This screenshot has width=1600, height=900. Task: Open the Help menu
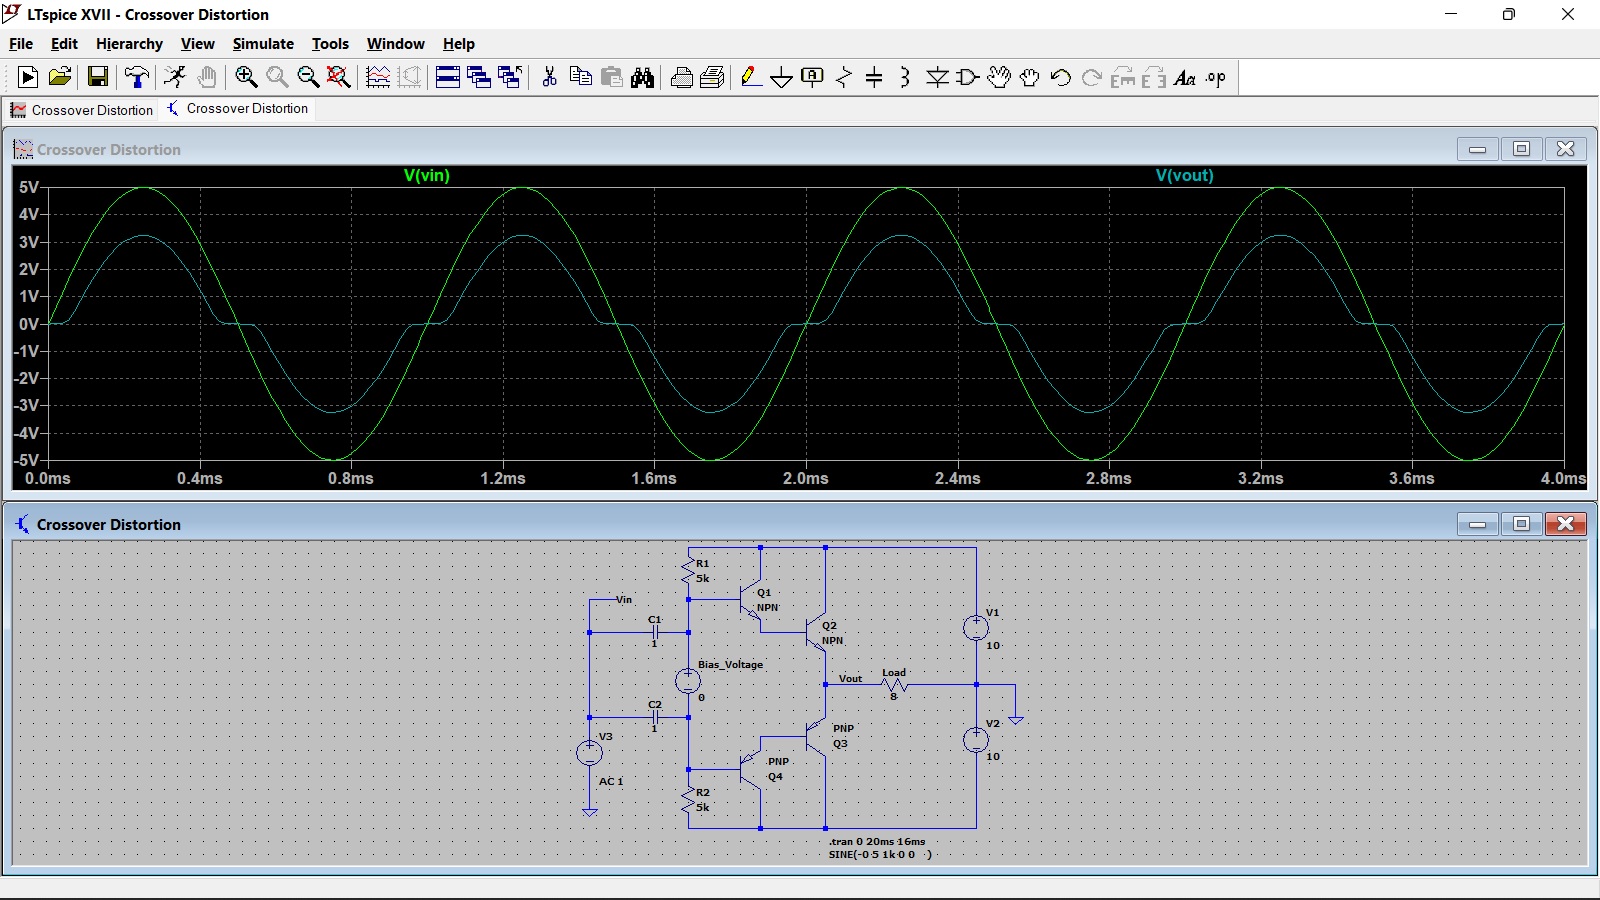tap(458, 44)
